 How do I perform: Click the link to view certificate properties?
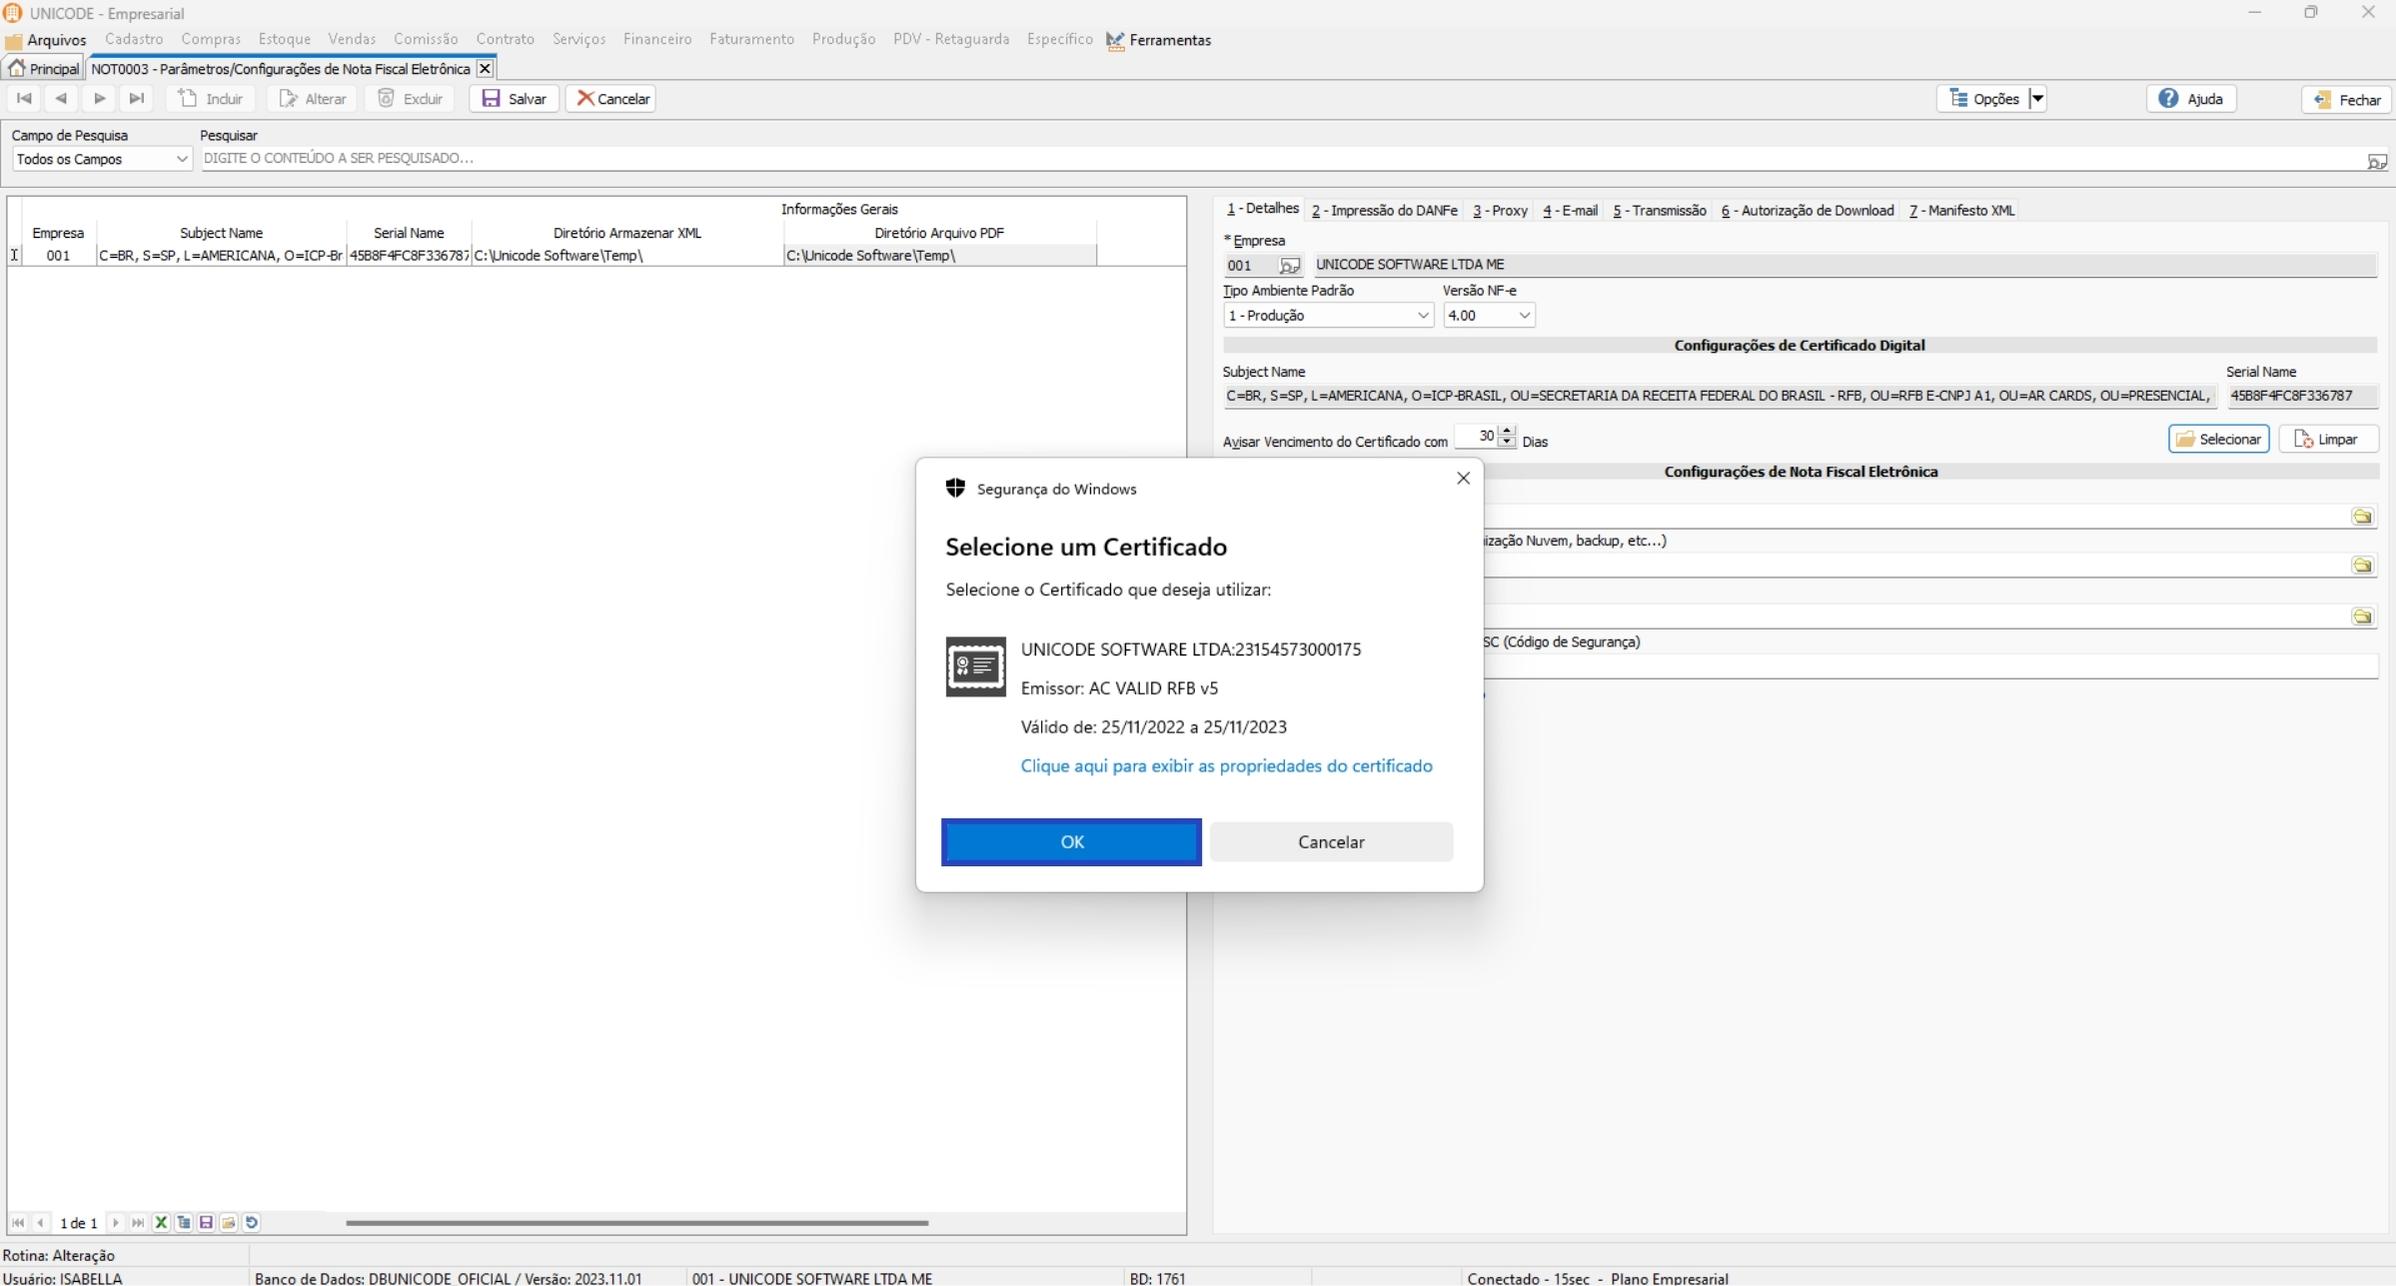pyautogui.click(x=1226, y=765)
